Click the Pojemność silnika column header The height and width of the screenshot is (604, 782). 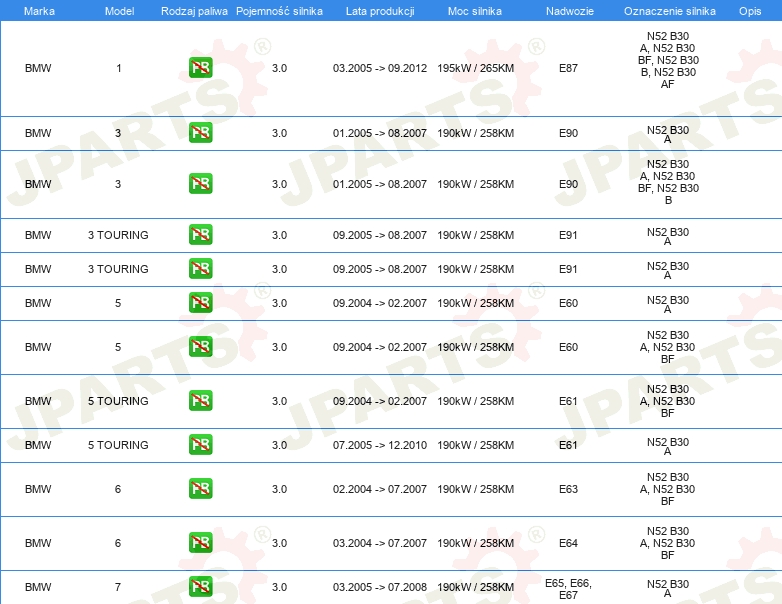coord(279,11)
